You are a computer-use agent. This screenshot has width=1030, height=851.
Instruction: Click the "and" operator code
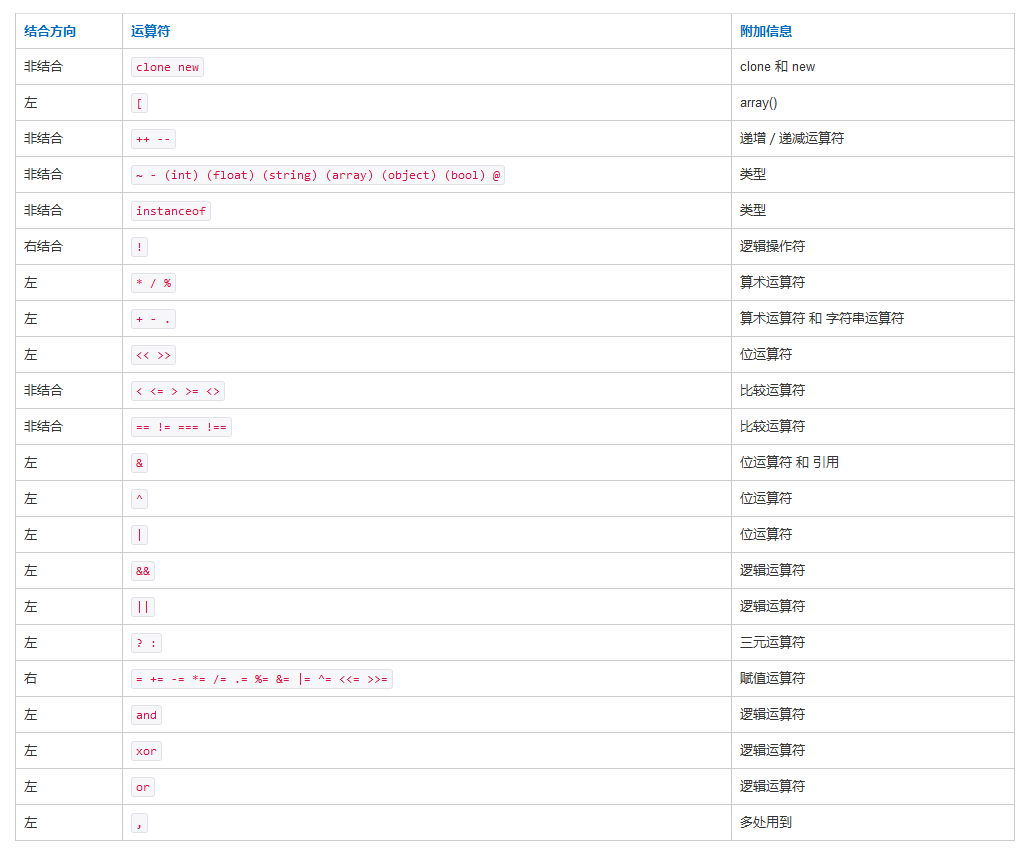point(146,715)
